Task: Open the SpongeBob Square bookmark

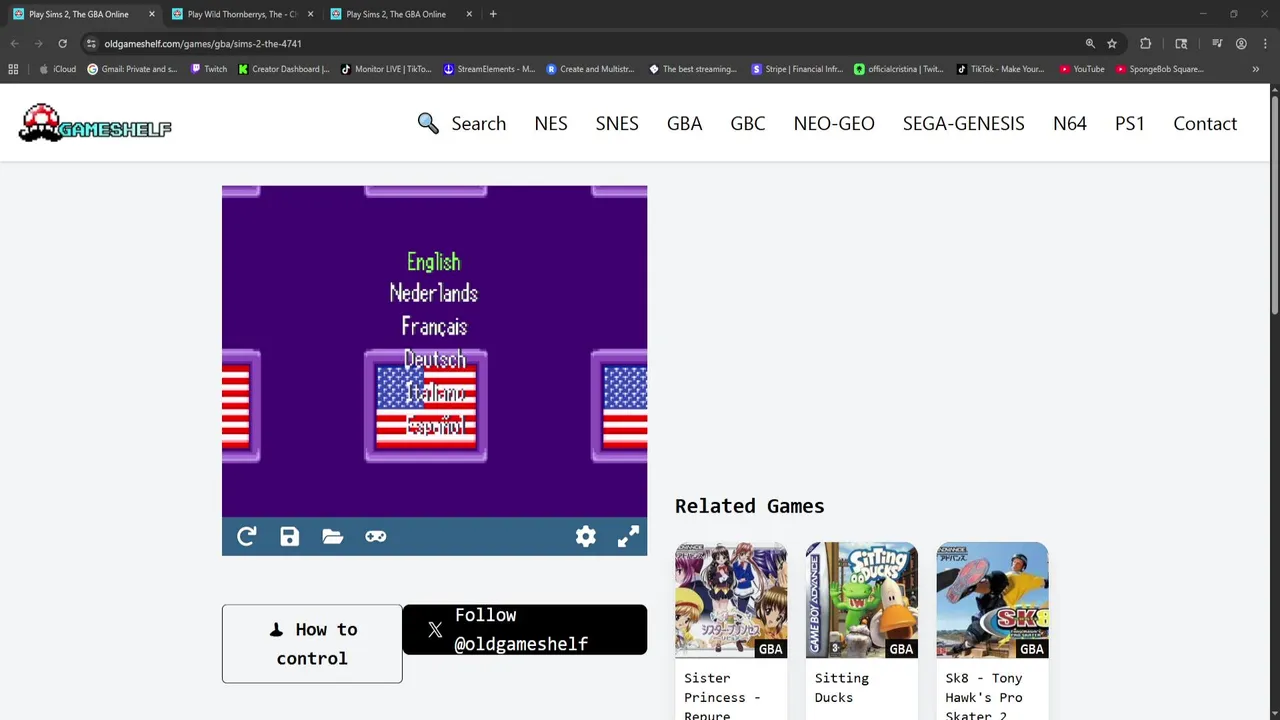Action: [1160, 69]
